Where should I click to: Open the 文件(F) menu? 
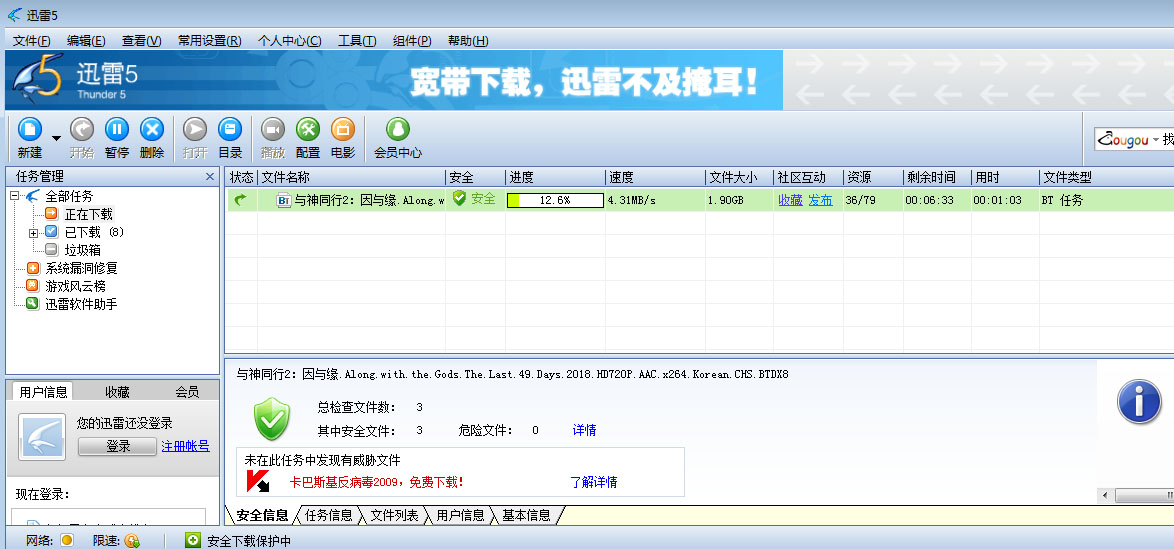pyautogui.click(x=31, y=40)
